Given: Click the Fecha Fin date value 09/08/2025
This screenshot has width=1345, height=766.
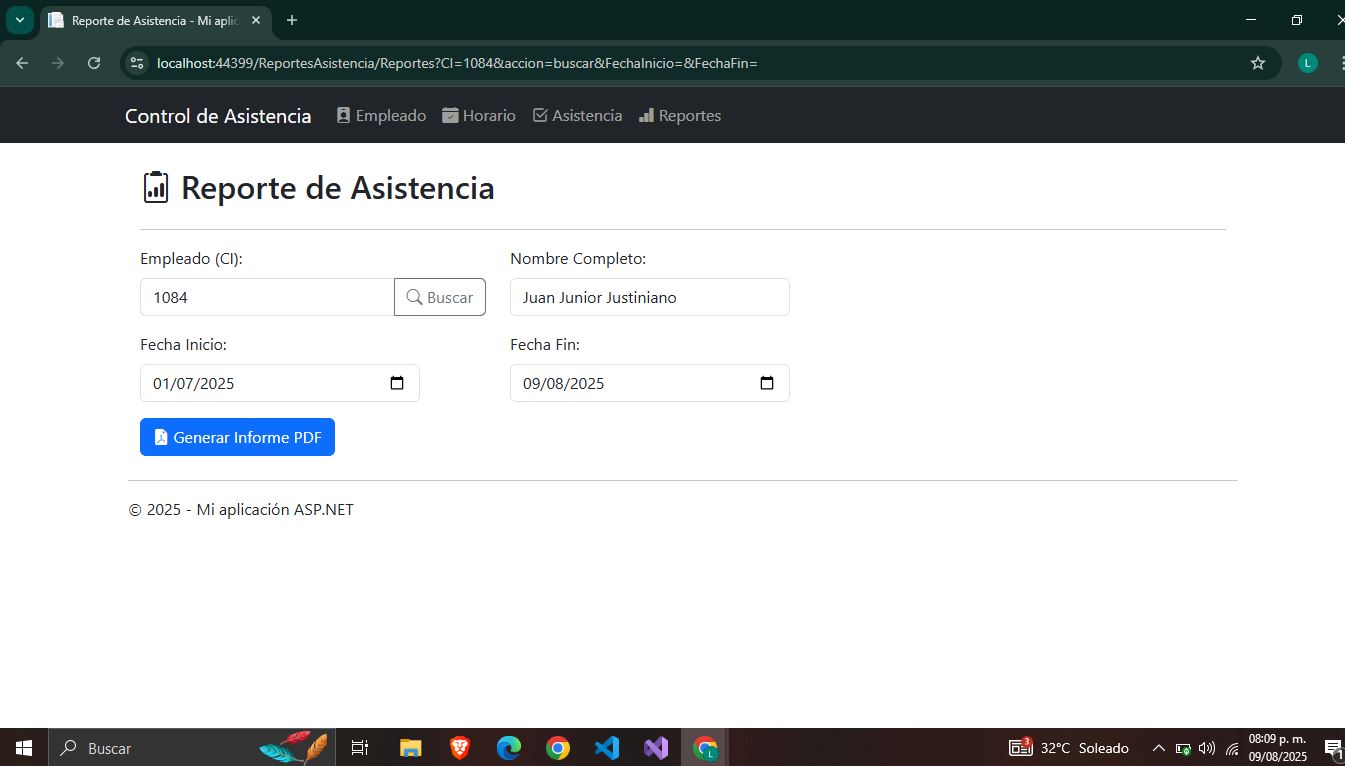Looking at the screenshot, I should pos(564,383).
